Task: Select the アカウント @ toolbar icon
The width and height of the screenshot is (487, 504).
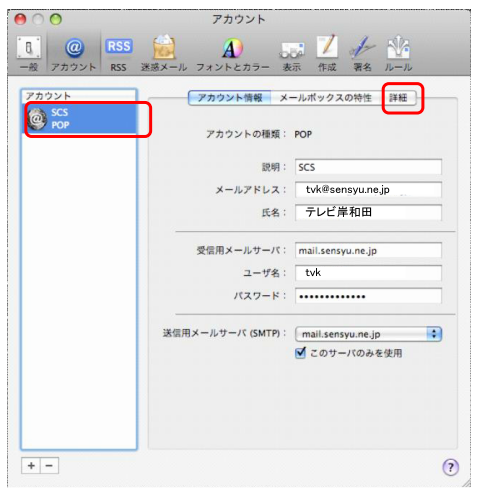Action: point(74,53)
